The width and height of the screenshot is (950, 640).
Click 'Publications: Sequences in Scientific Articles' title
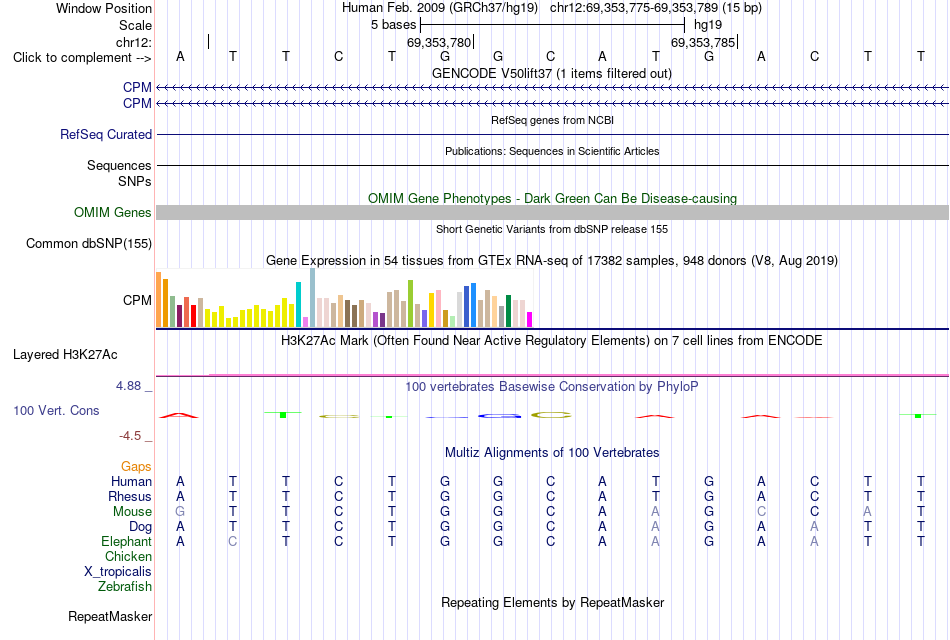pyautogui.click(x=552, y=151)
